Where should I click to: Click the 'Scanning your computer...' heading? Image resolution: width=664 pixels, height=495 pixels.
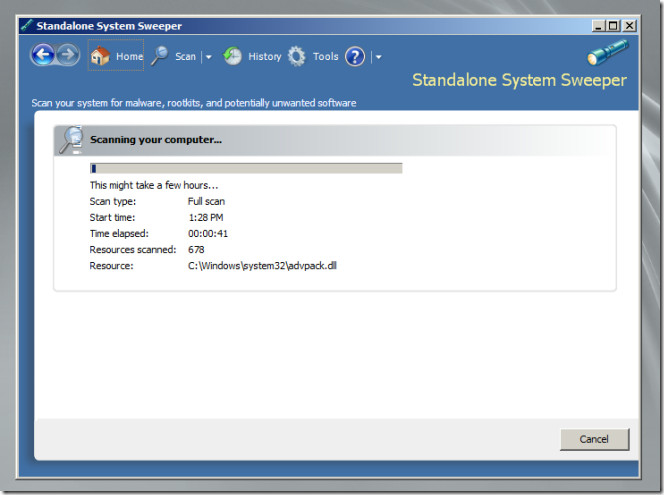pos(156,140)
